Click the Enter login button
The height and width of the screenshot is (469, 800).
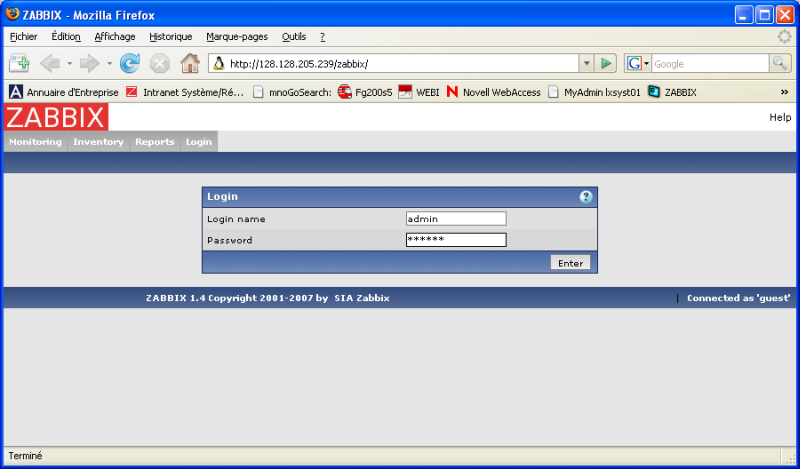(x=570, y=263)
